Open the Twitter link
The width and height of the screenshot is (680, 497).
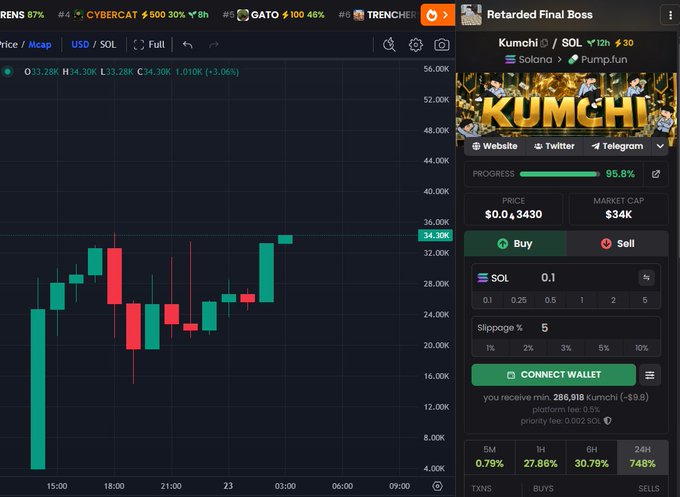click(554, 146)
